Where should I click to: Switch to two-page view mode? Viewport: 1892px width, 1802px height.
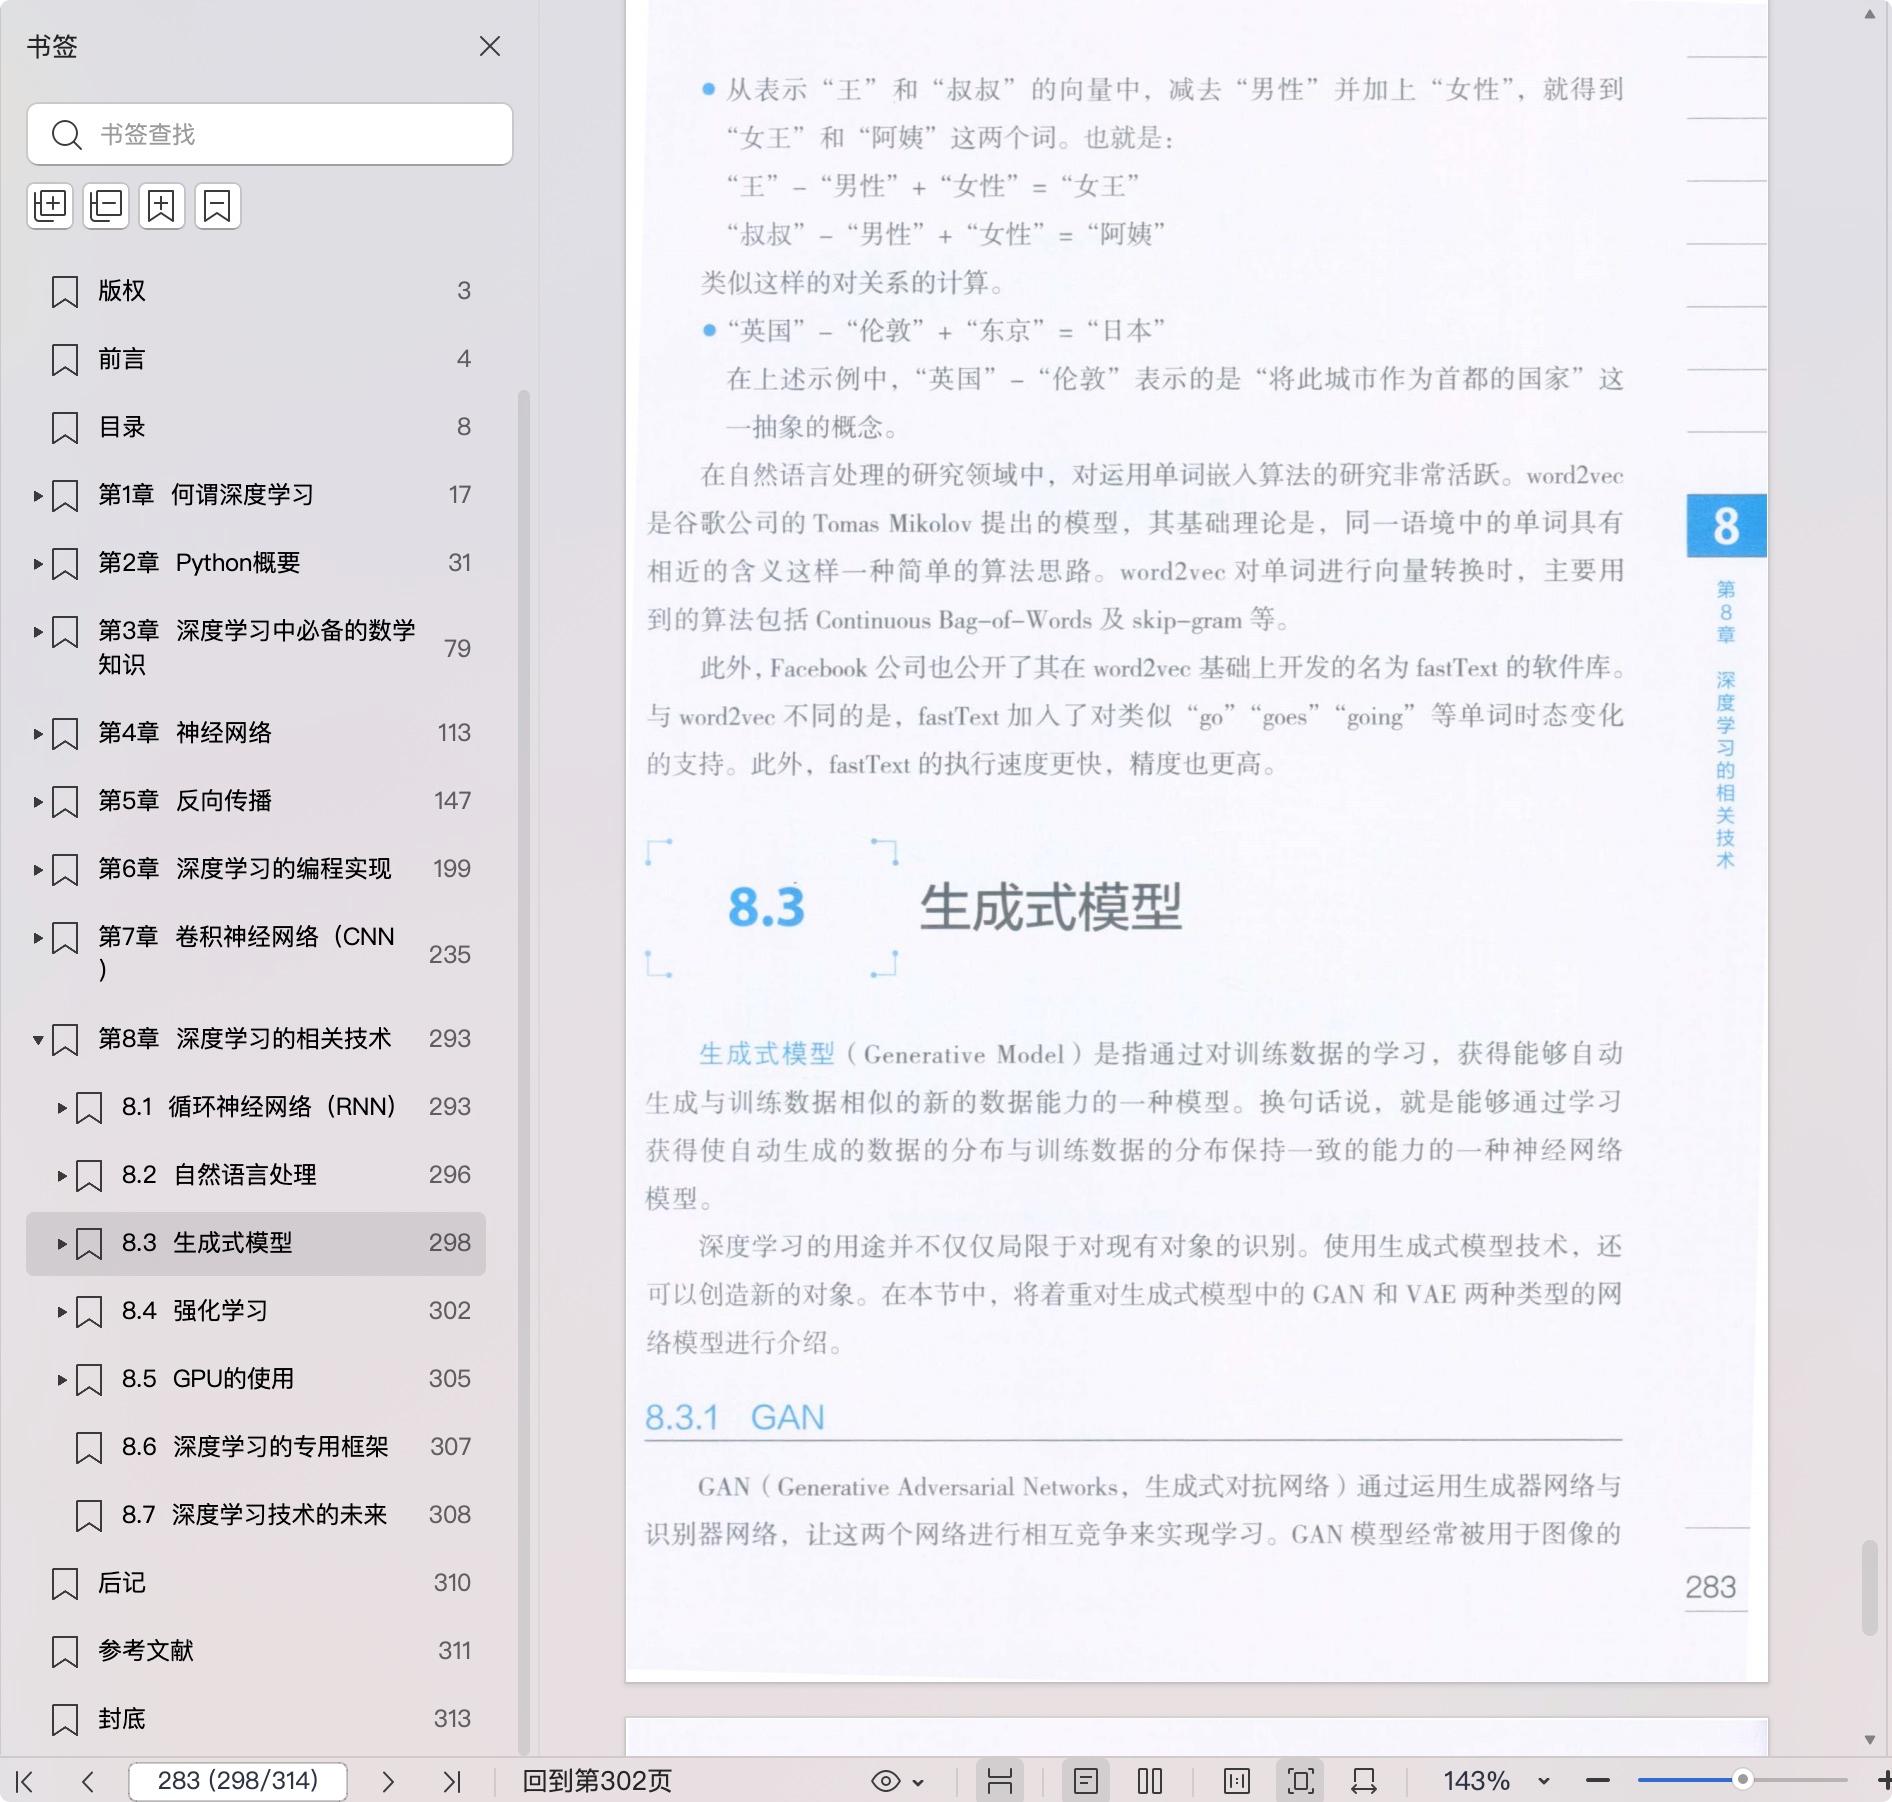[x=1150, y=1781]
